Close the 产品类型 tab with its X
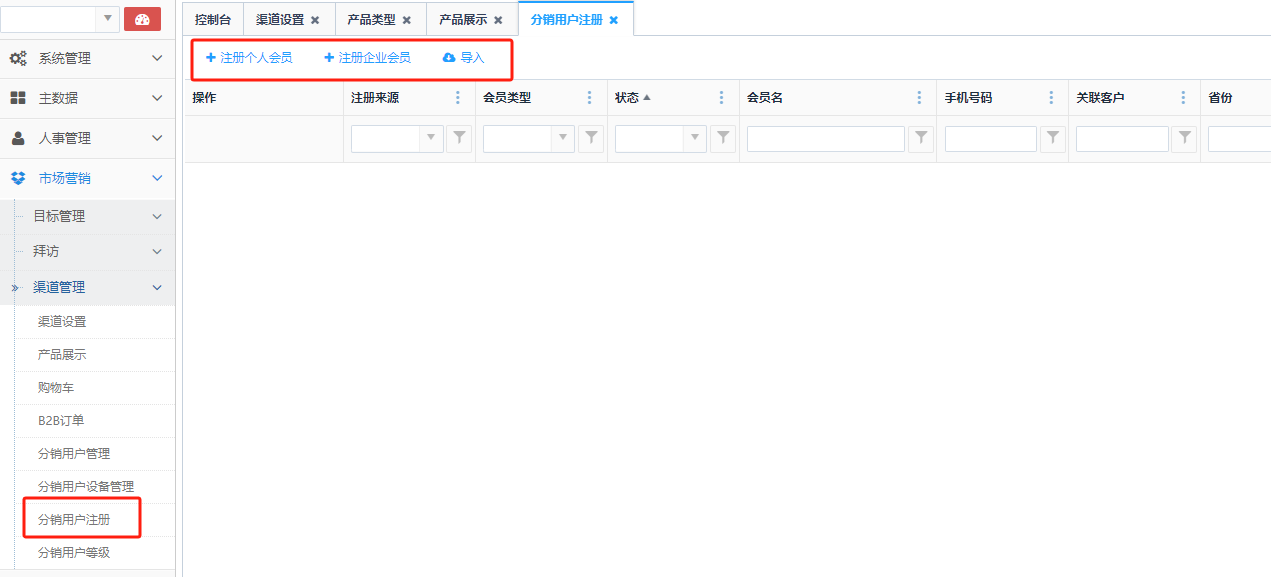 [407, 20]
